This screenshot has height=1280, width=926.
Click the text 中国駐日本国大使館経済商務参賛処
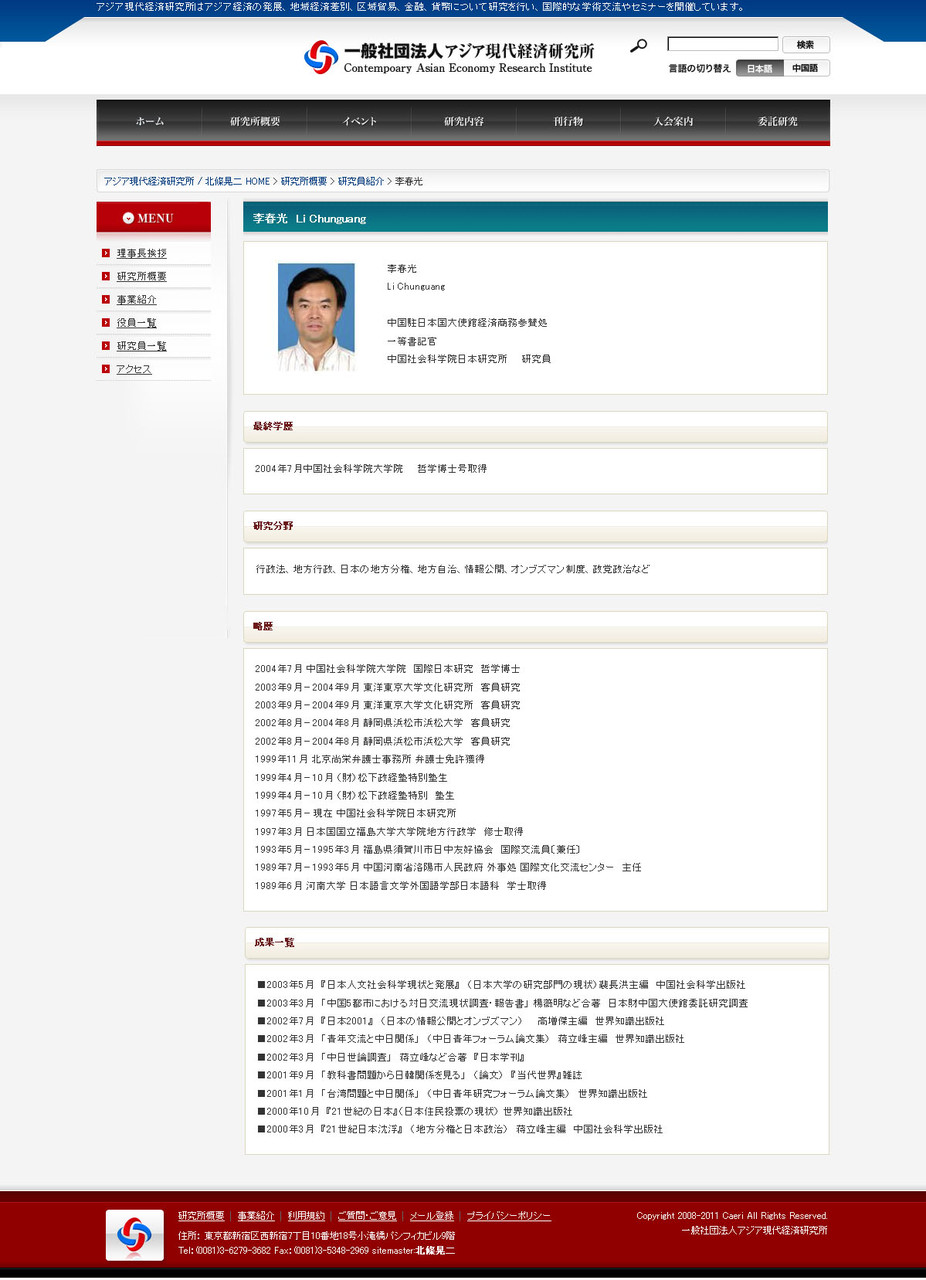[x=467, y=323]
